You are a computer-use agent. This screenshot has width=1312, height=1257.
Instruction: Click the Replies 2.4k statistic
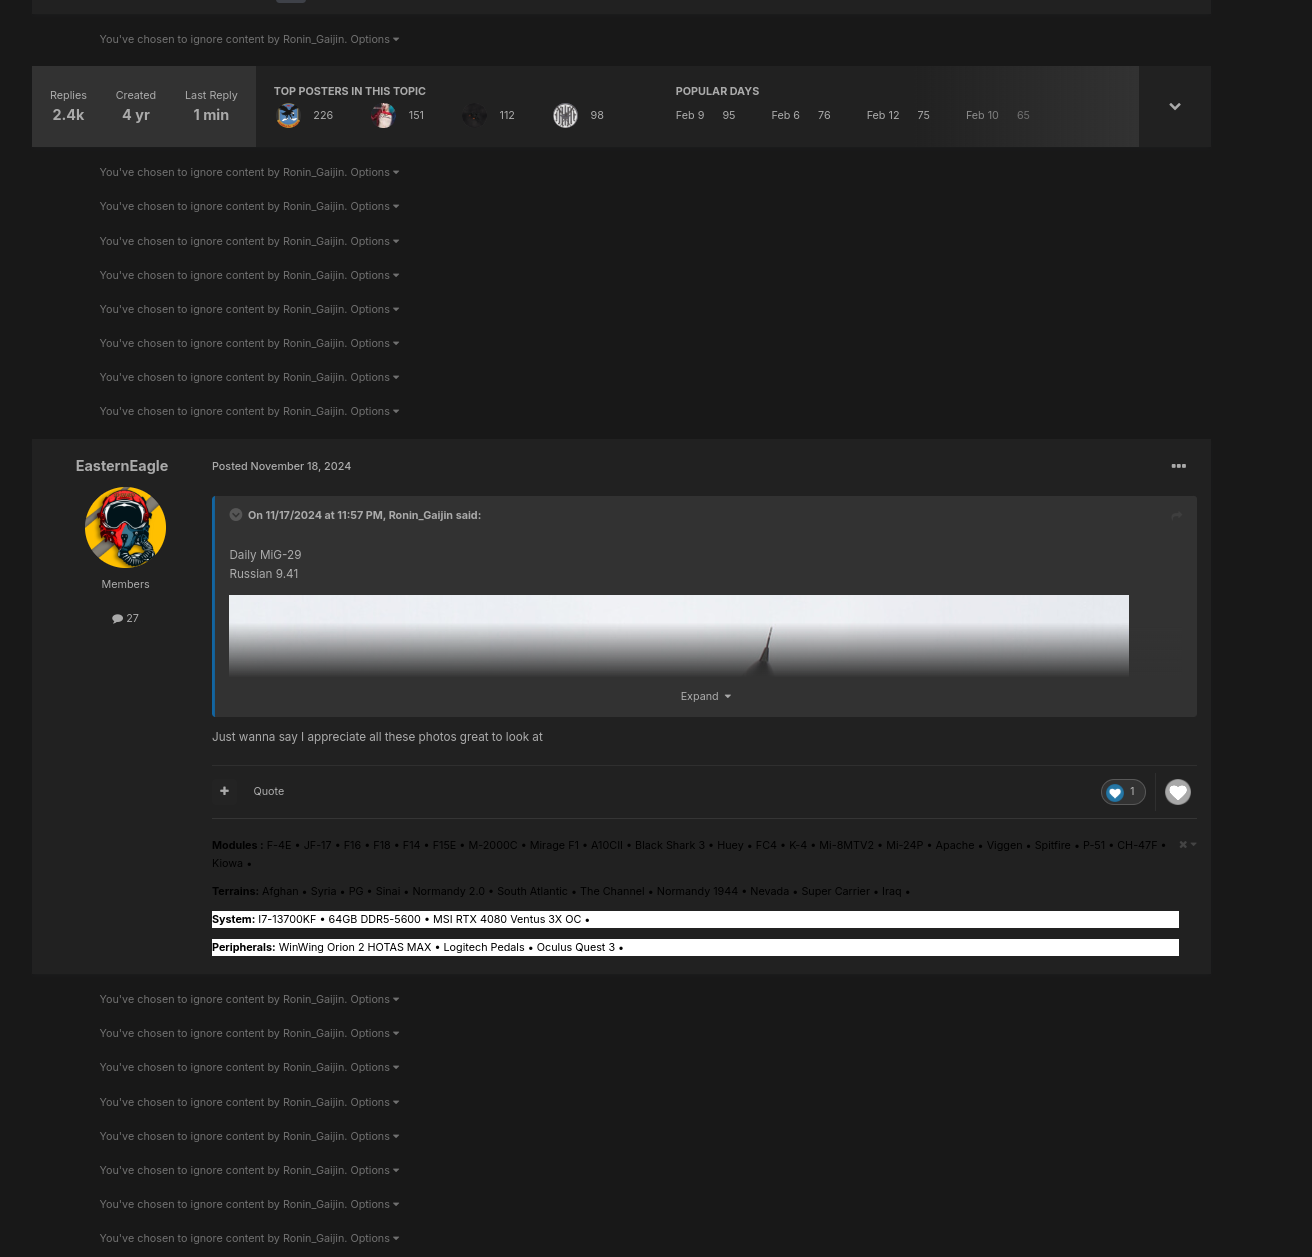point(68,107)
